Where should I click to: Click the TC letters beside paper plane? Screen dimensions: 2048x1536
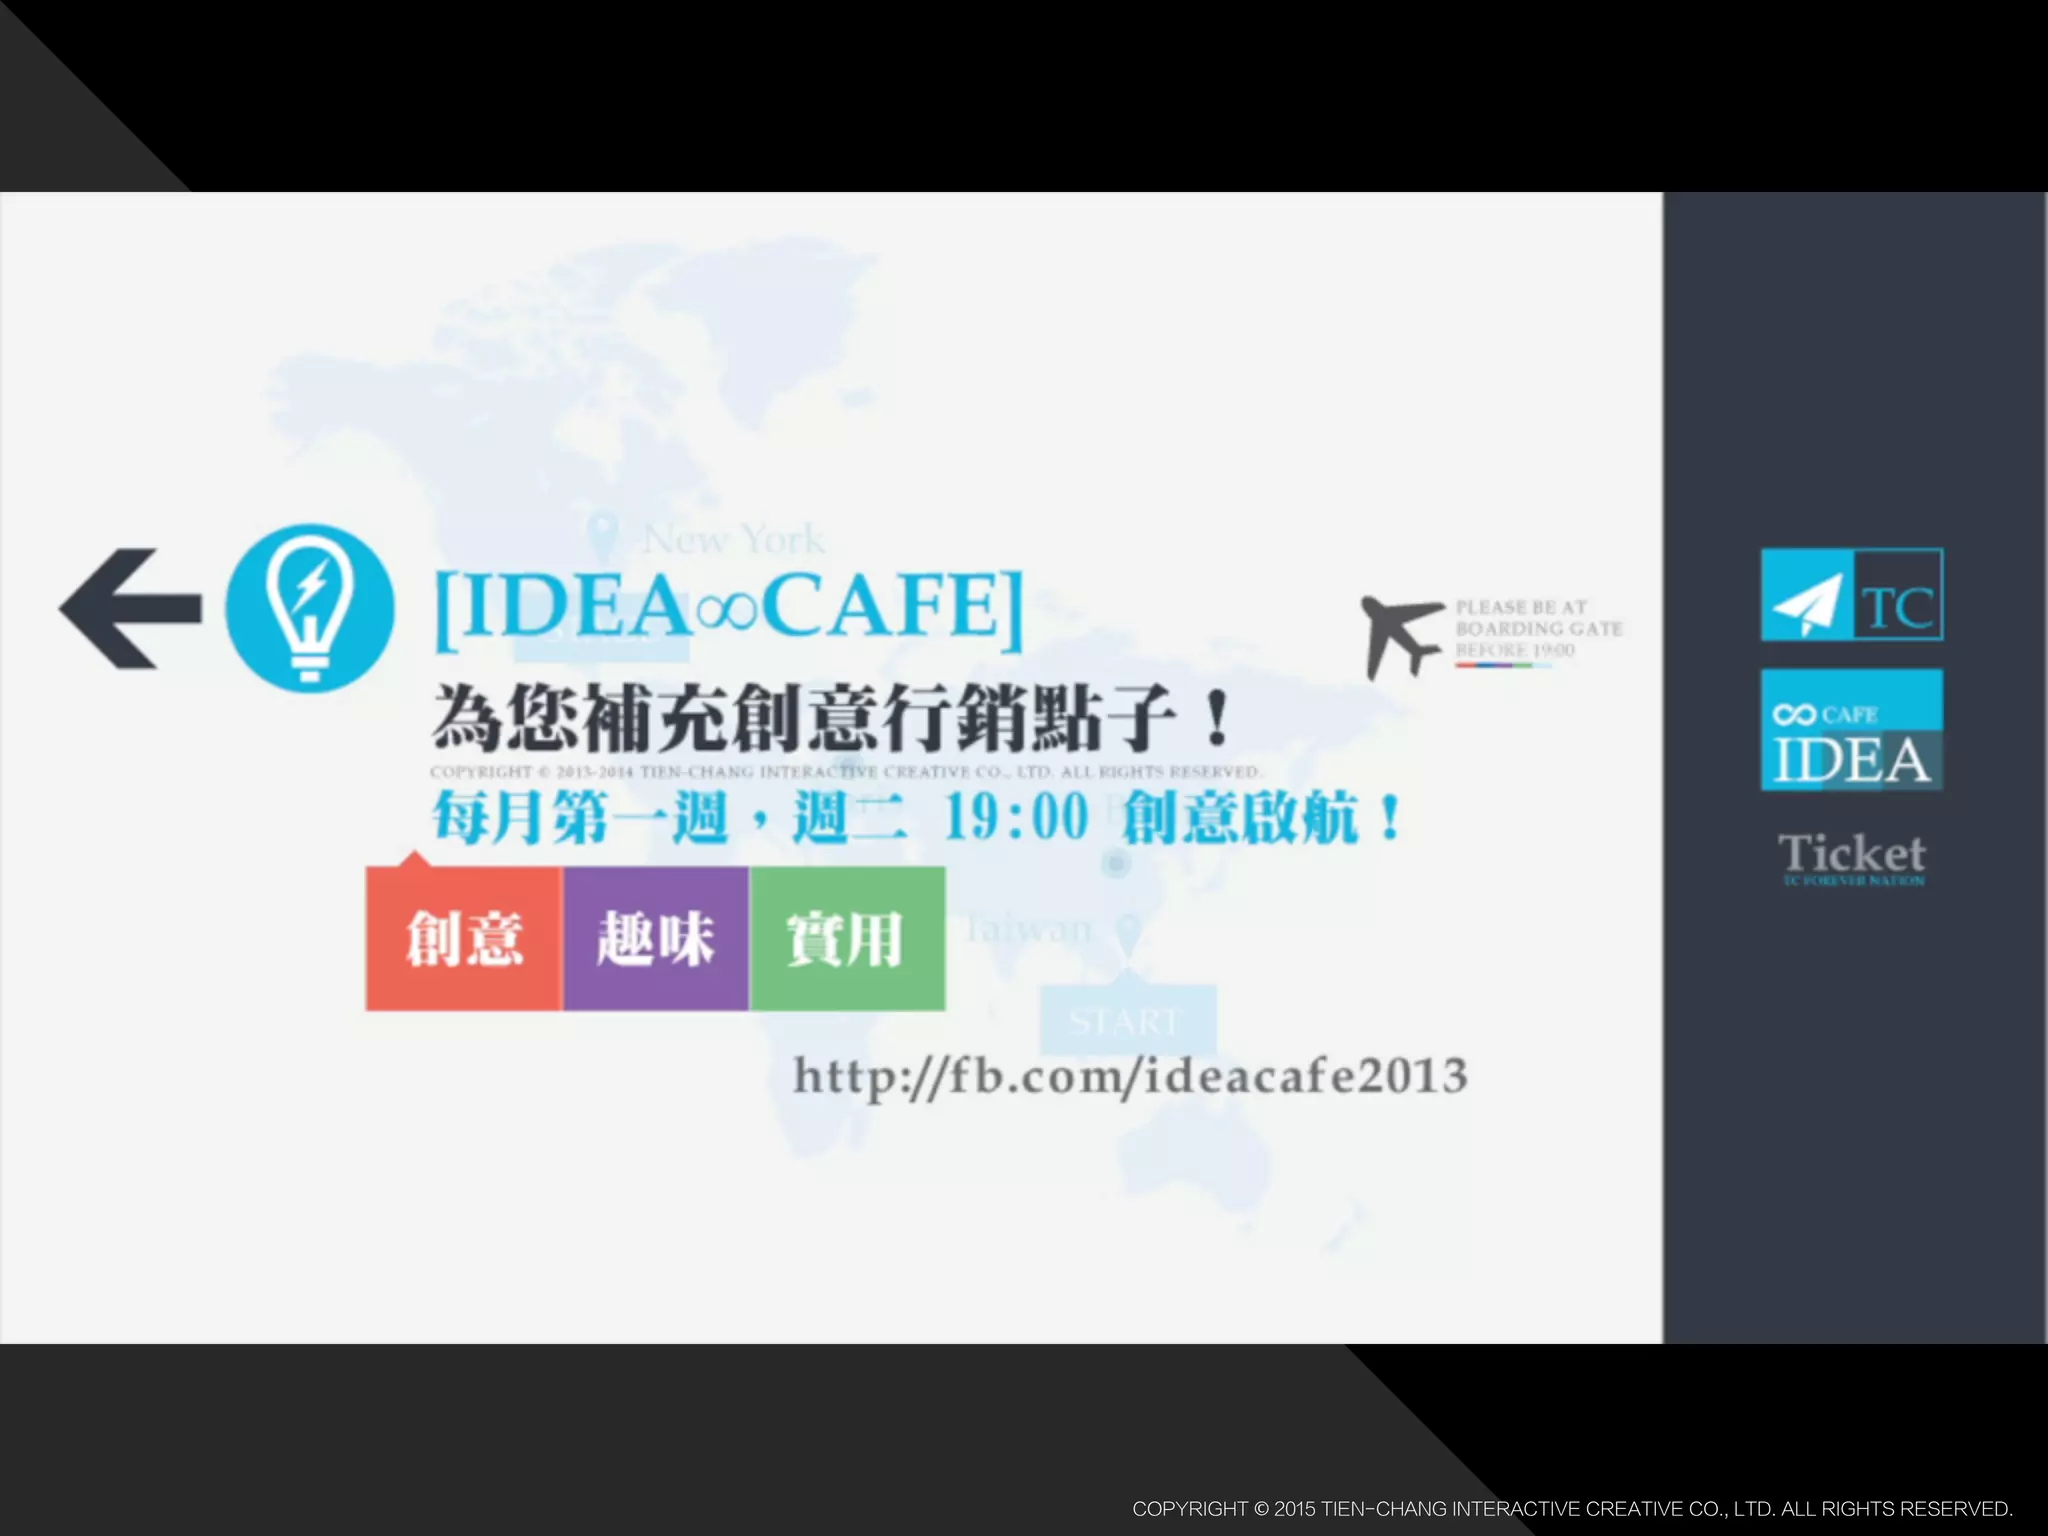[1897, 608]
